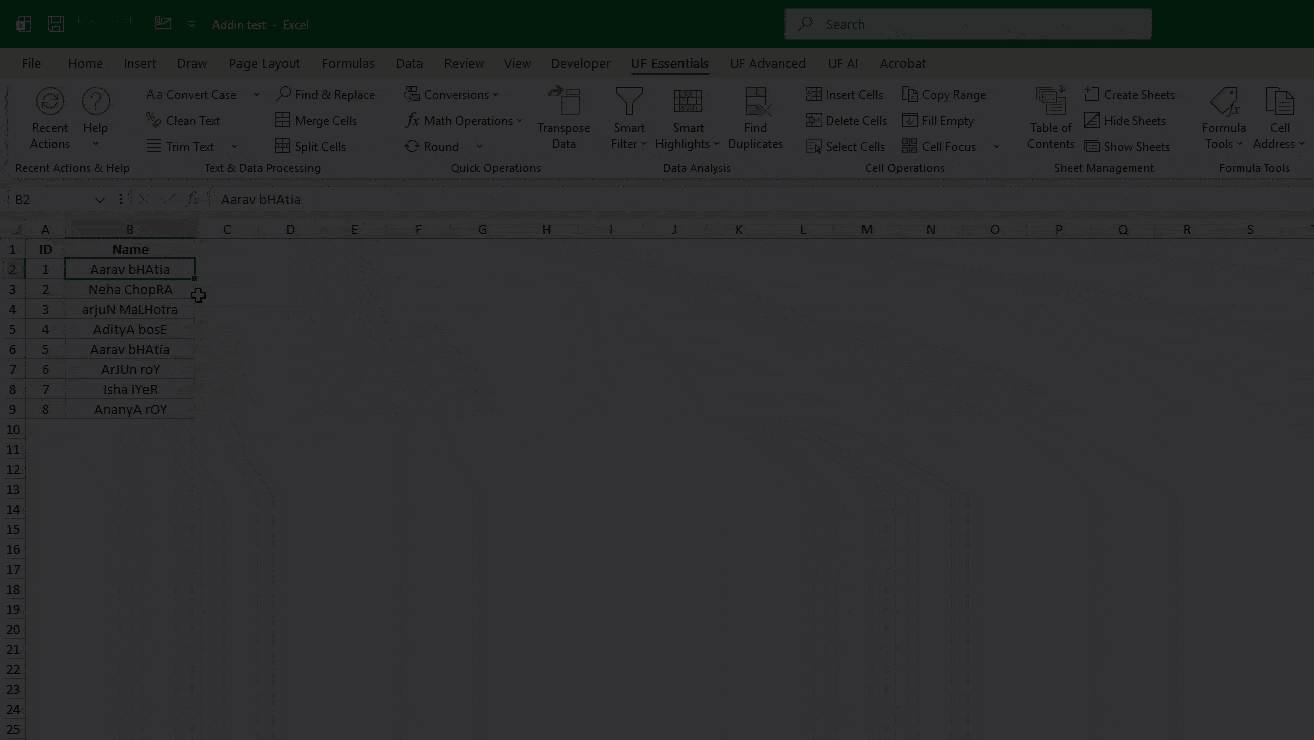This screenshot has width=1314, height=740.
Task: Open the Find Duplicates tool
Action: point(755,117)
